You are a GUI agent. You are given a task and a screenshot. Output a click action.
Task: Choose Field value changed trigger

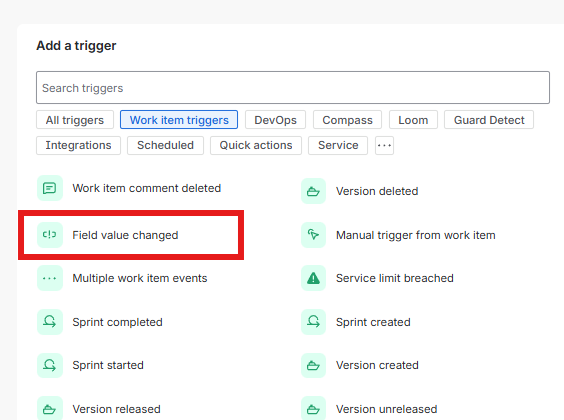(x=108, y=235)
